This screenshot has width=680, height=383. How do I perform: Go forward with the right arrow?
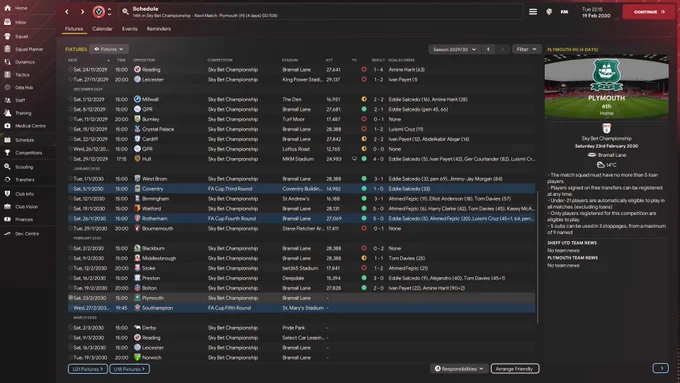pos(82,12)
